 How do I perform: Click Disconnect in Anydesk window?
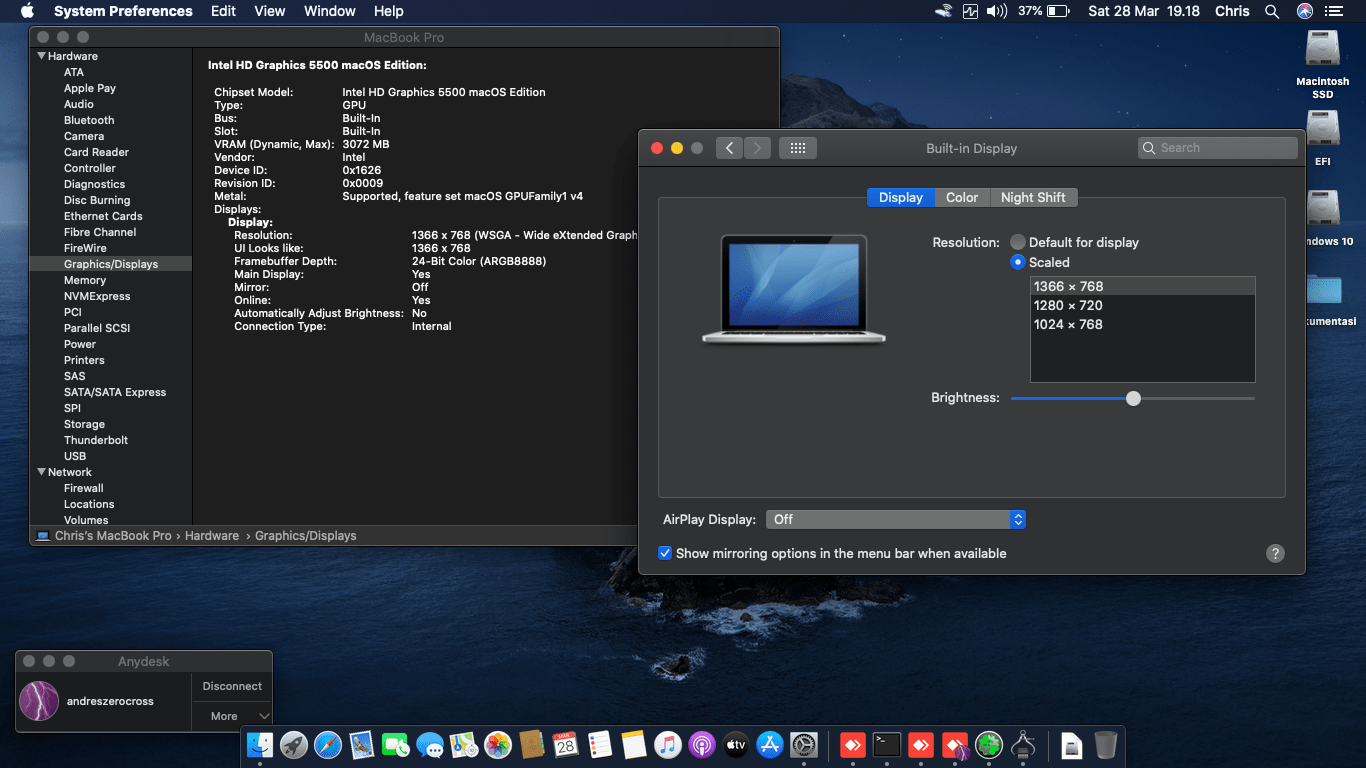click(232, 686)
